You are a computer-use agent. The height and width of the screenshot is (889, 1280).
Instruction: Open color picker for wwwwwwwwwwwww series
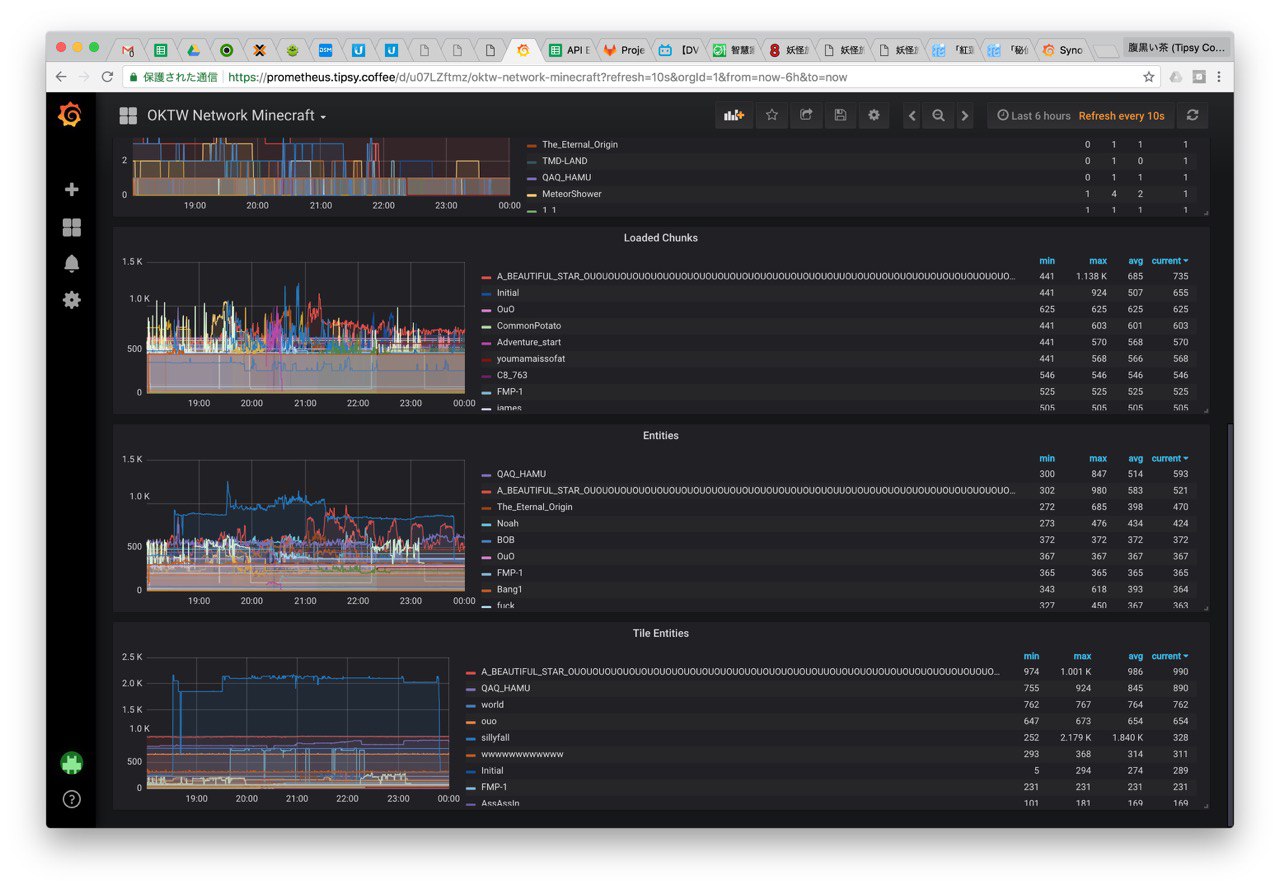pyautogui.click(x=470, y=755)
